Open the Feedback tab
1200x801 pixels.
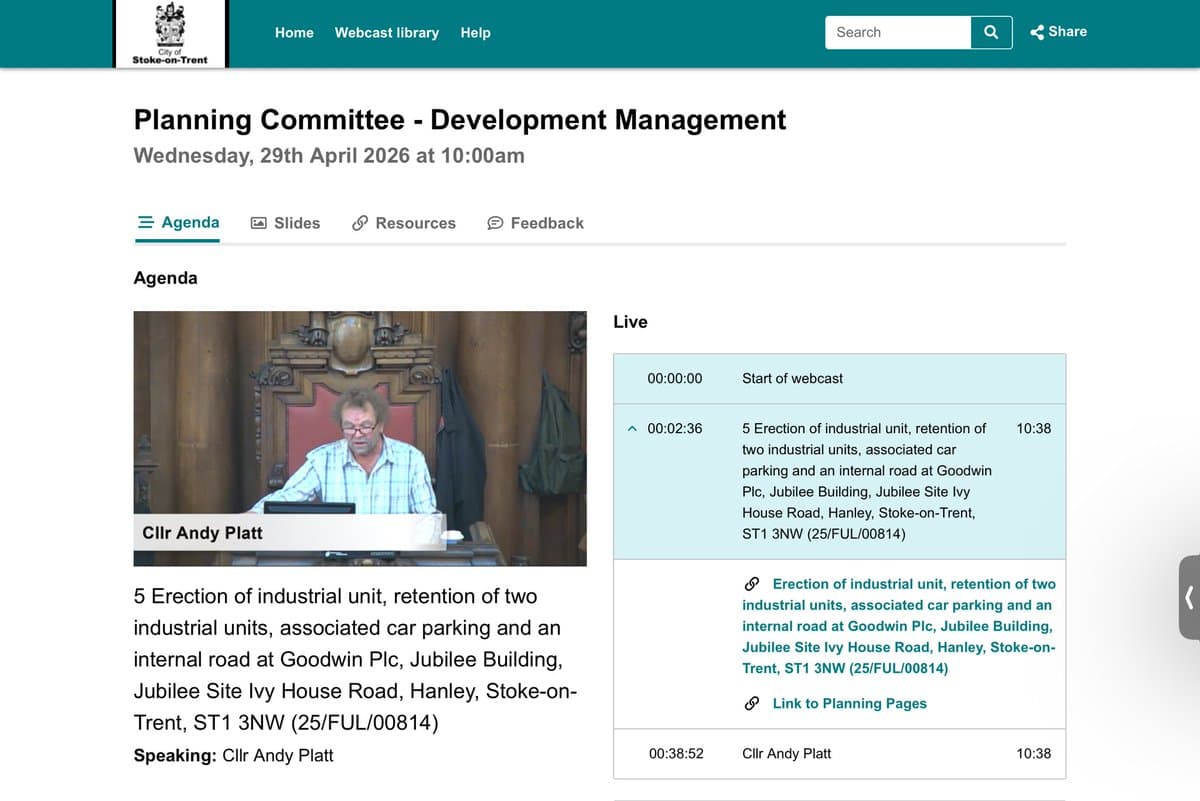[535, 223]
